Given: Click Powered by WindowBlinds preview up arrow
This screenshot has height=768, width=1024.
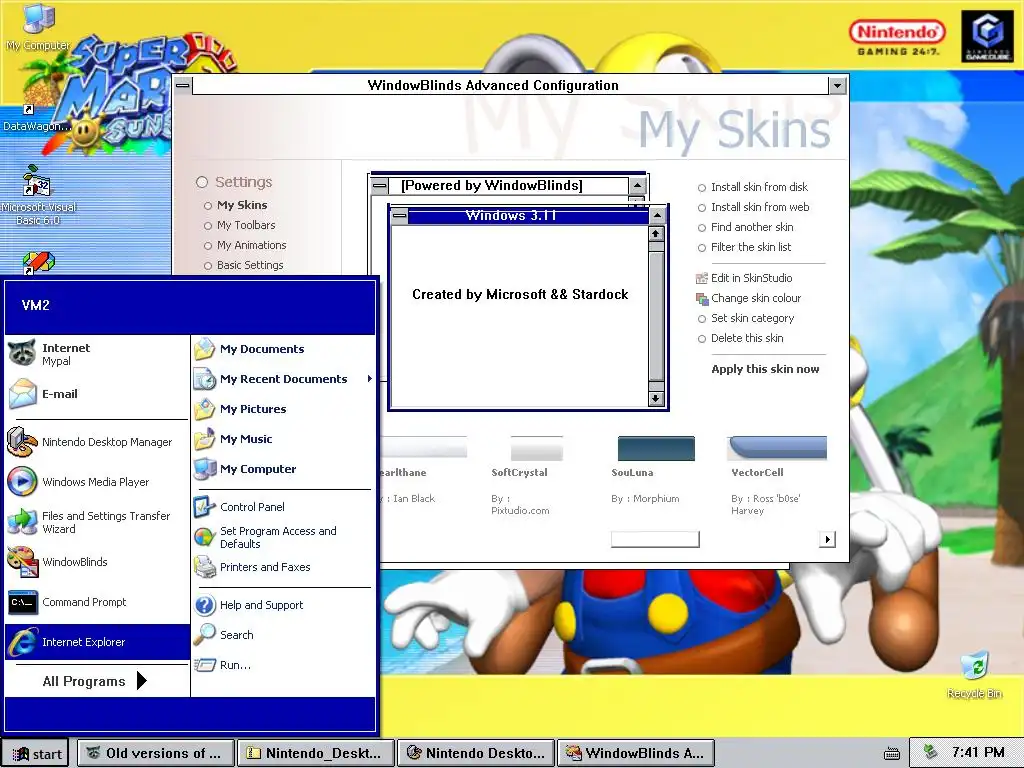Looking at the screenshot, I should point(637,186).
